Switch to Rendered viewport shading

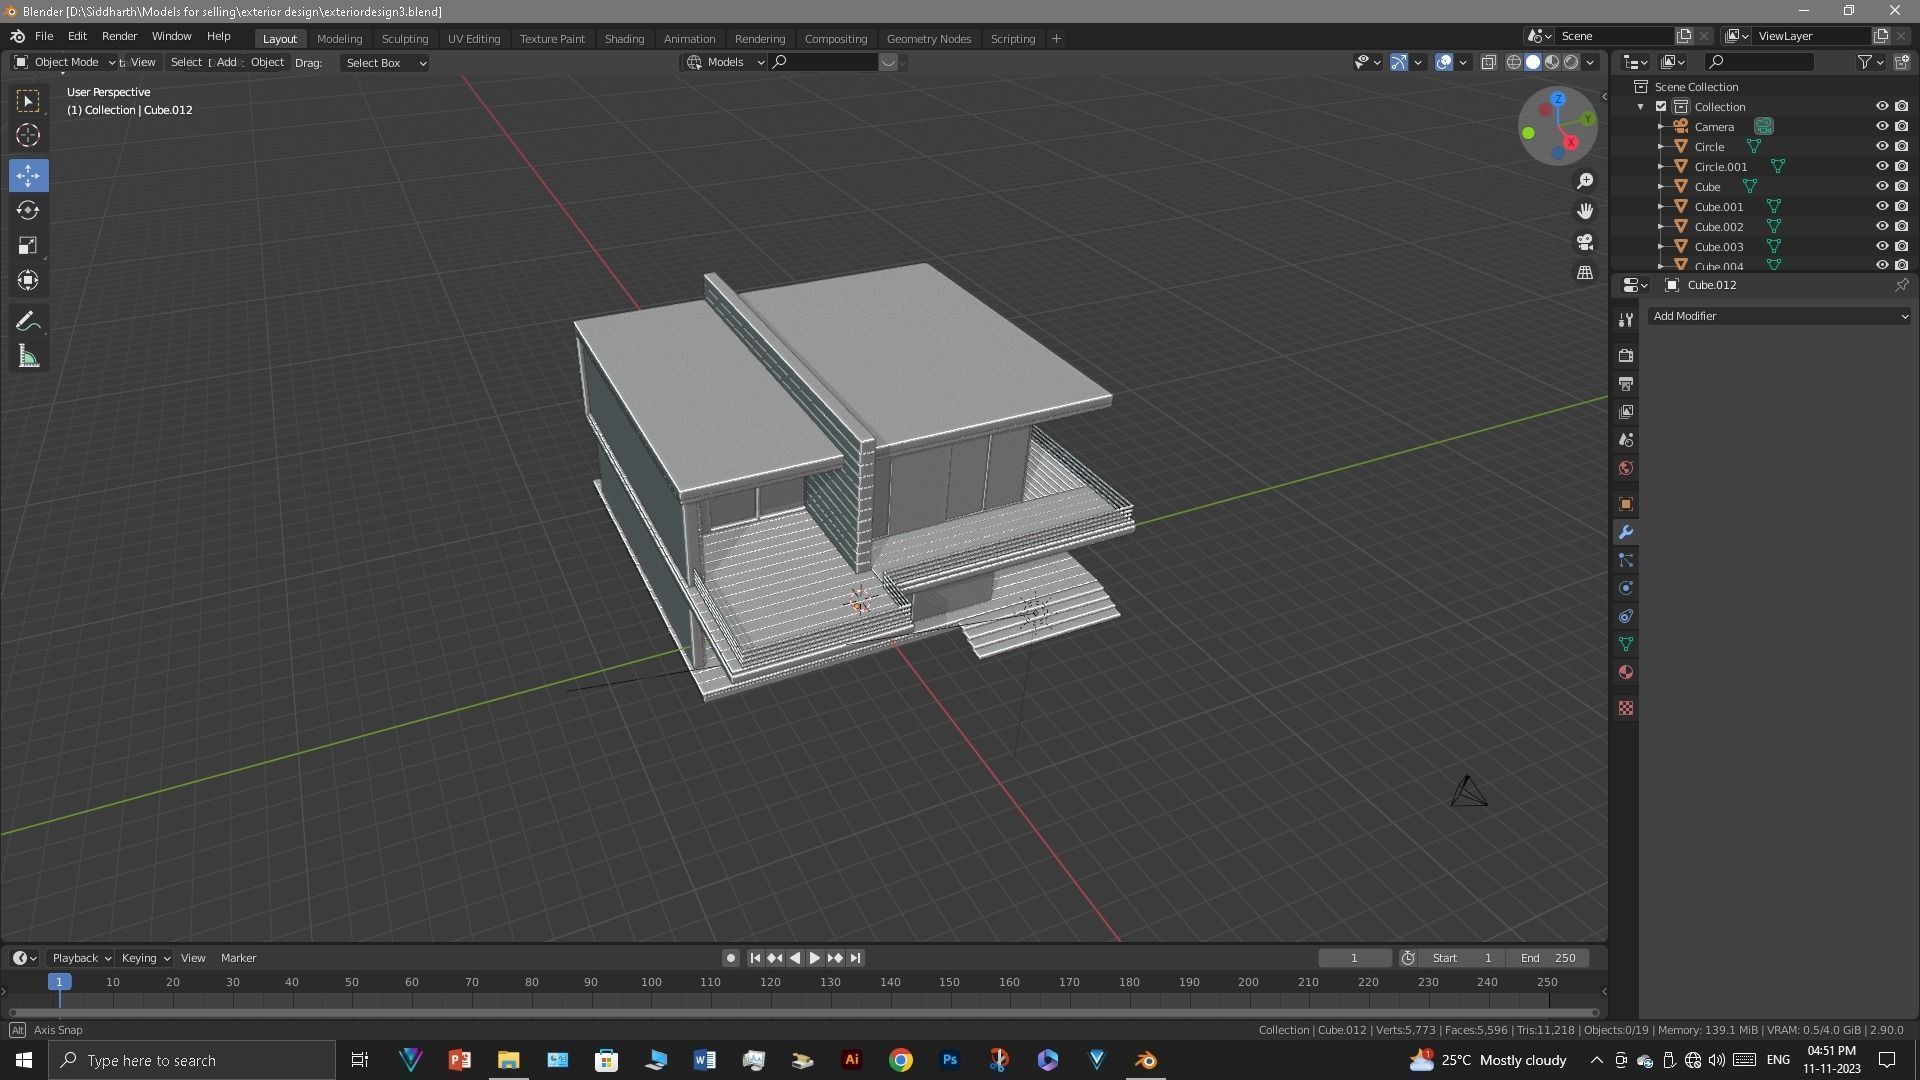click(1571, 62)
